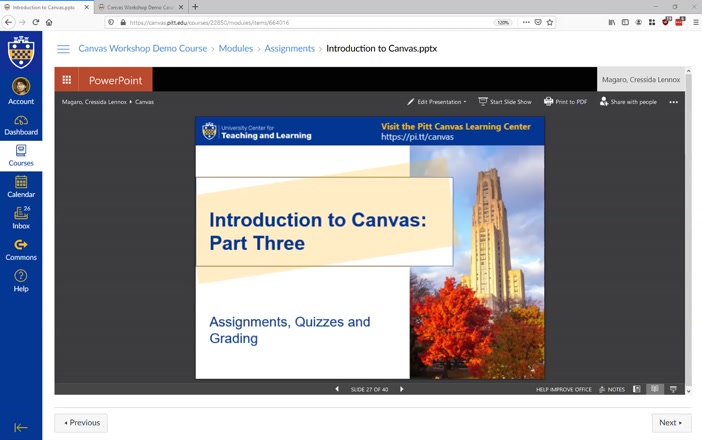This screenshot has width=702, height=440.
Task: Click the Pitt shield logo
Action: point(21,52)
